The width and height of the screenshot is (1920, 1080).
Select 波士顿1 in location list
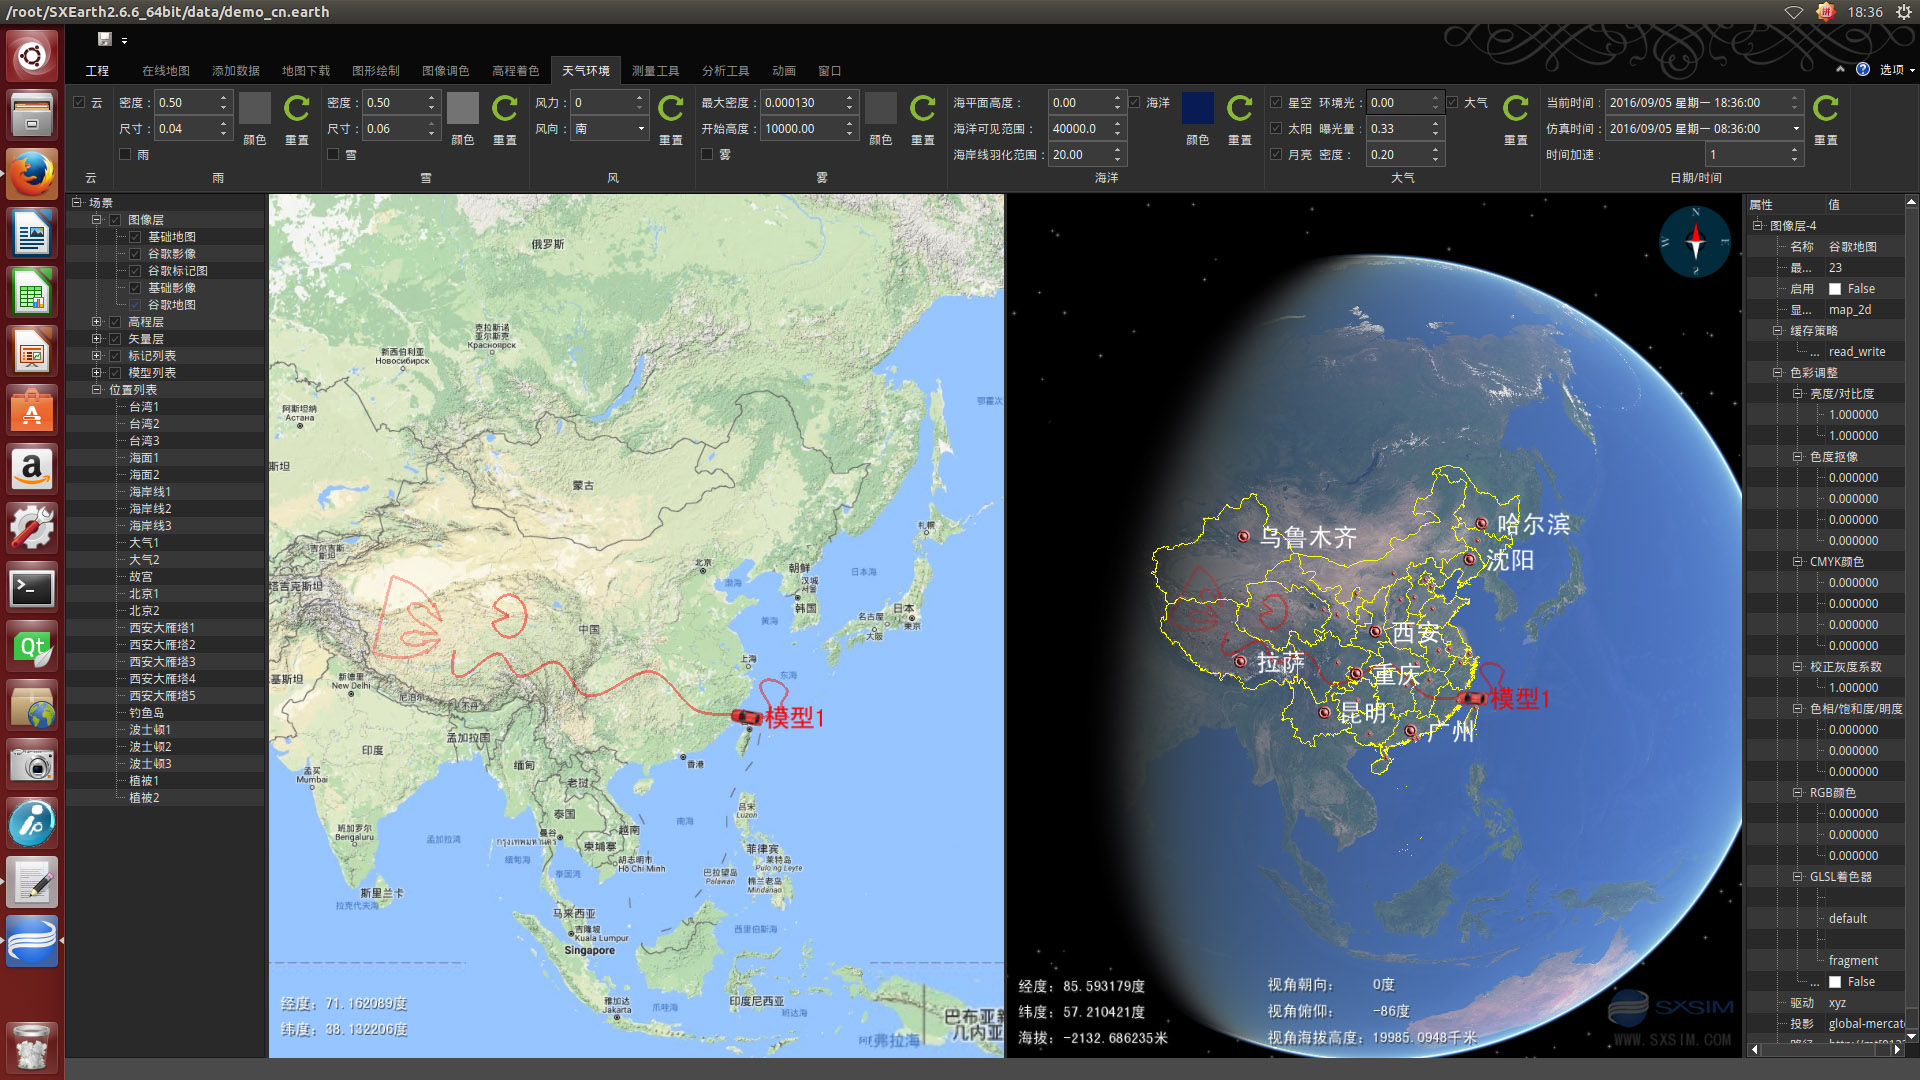coord(150,730)
